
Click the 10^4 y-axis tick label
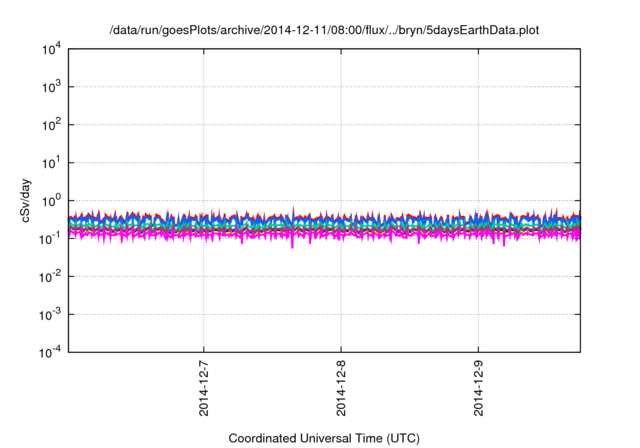51,49
